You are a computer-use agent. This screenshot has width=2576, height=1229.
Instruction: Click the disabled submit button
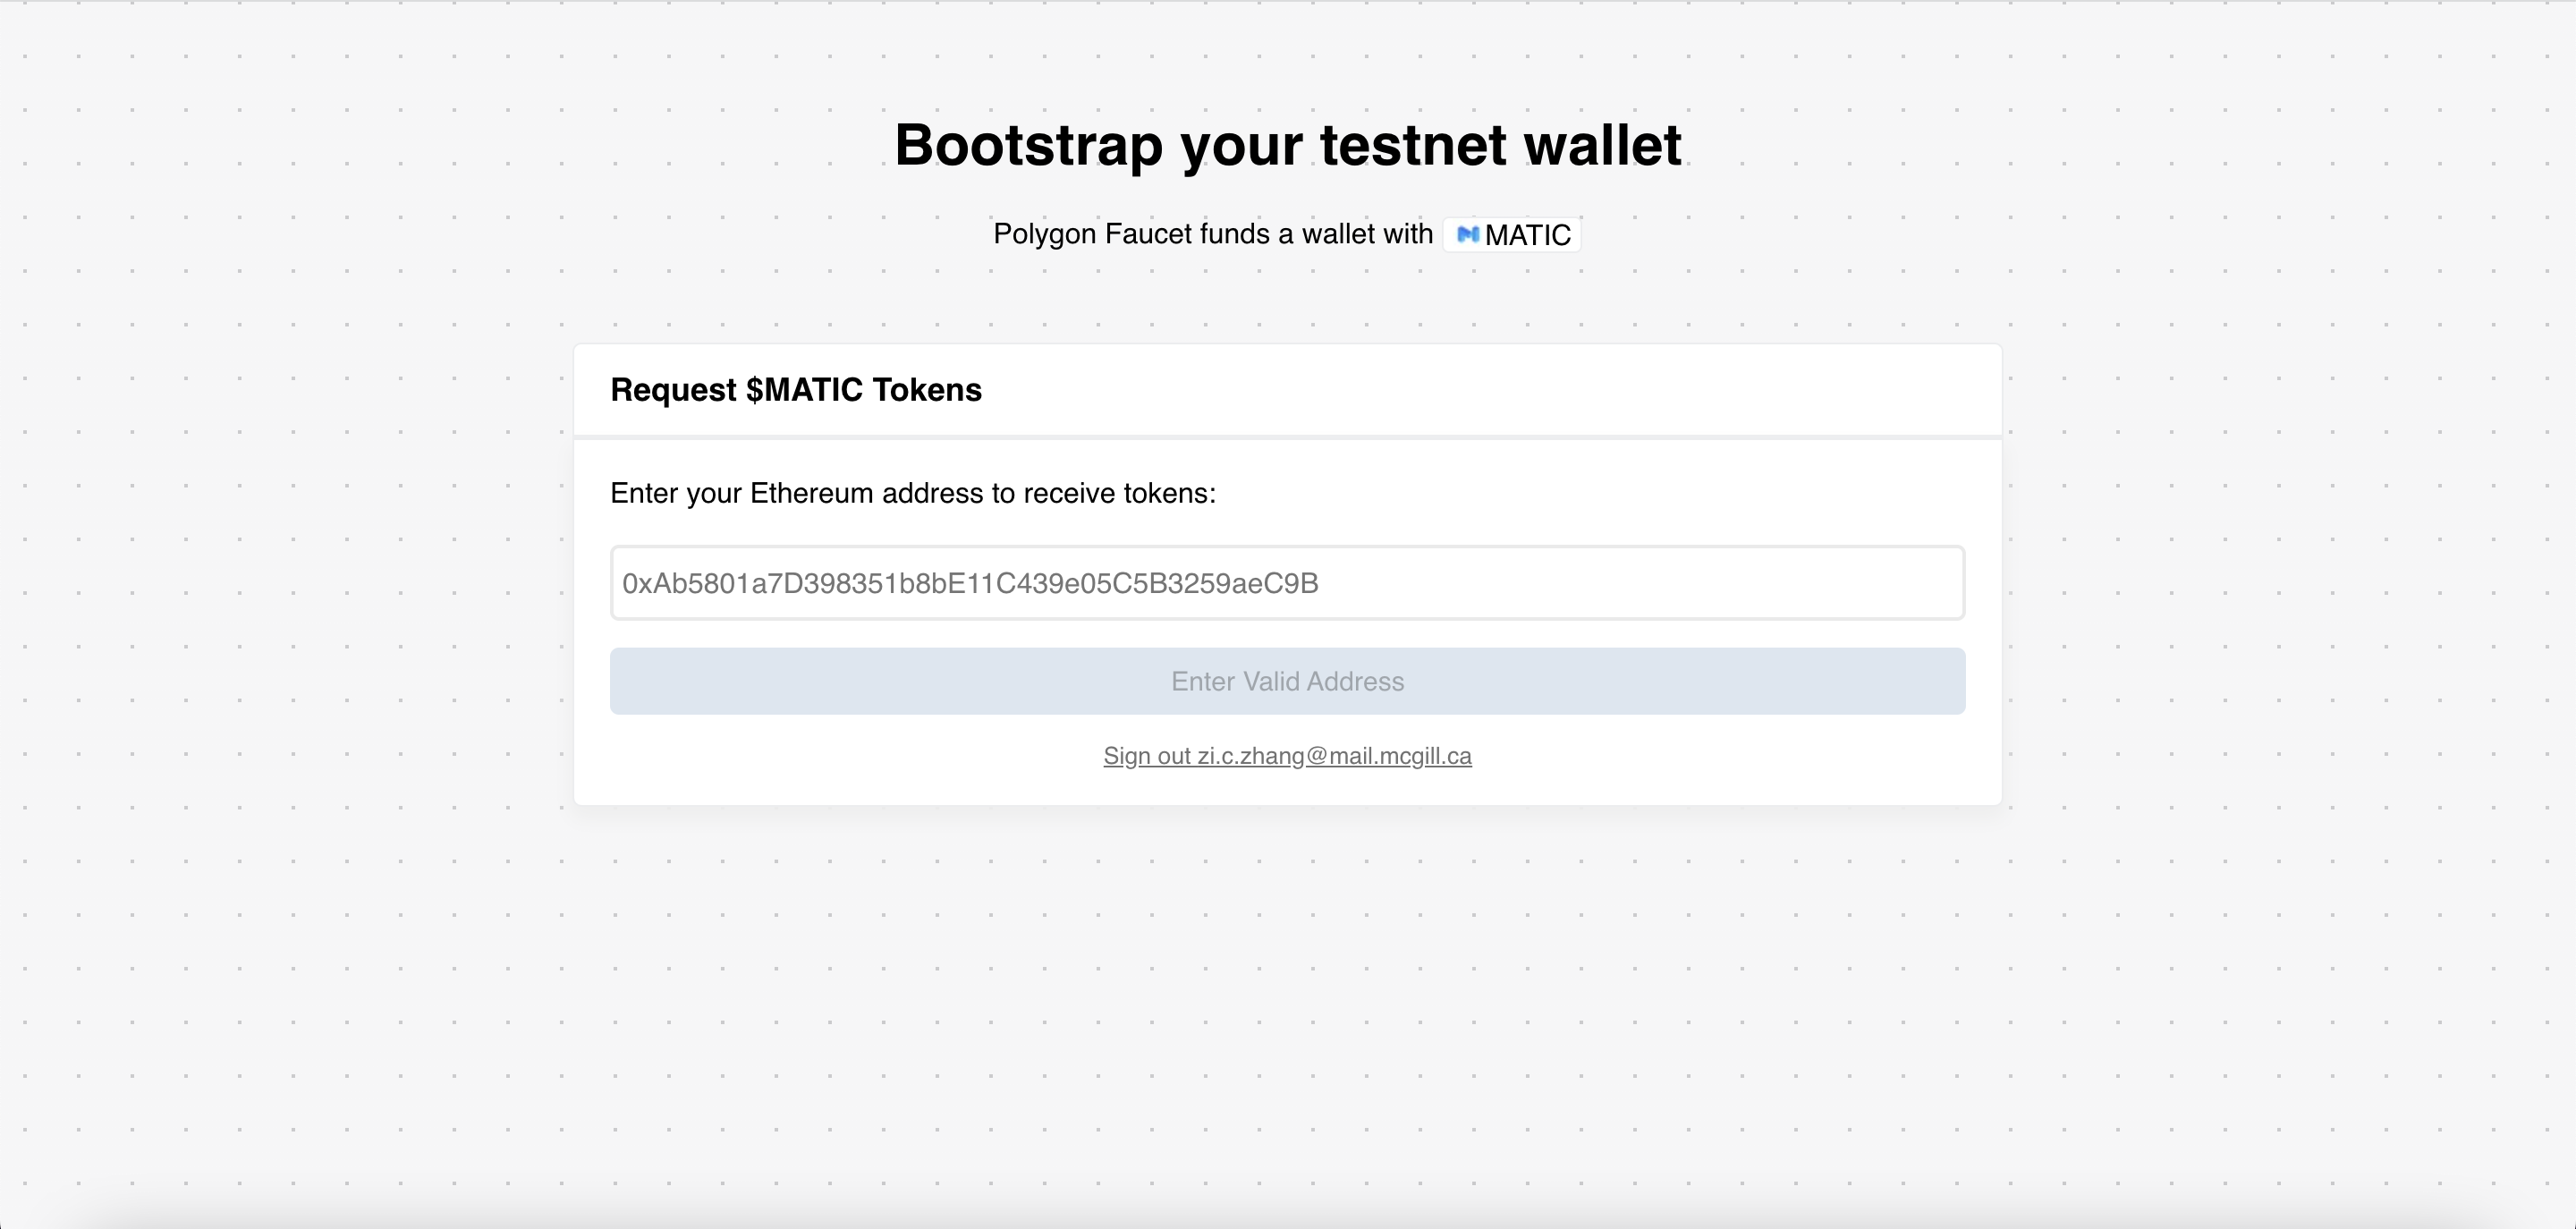tap(1286, 681)
